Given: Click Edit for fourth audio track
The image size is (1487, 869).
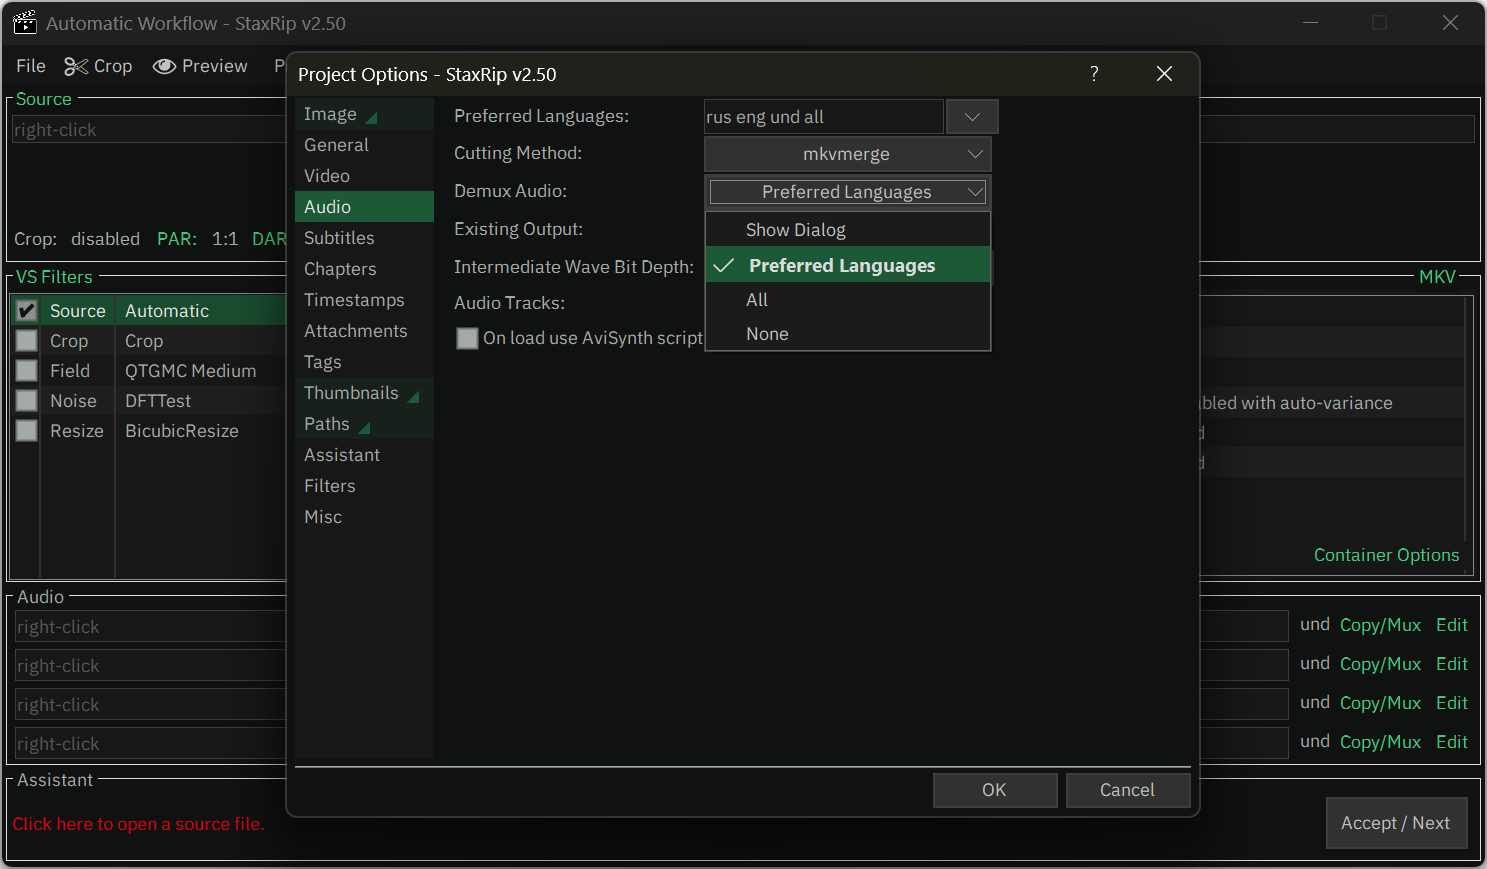Looking at the screenshot, I should pos(1451,742).
